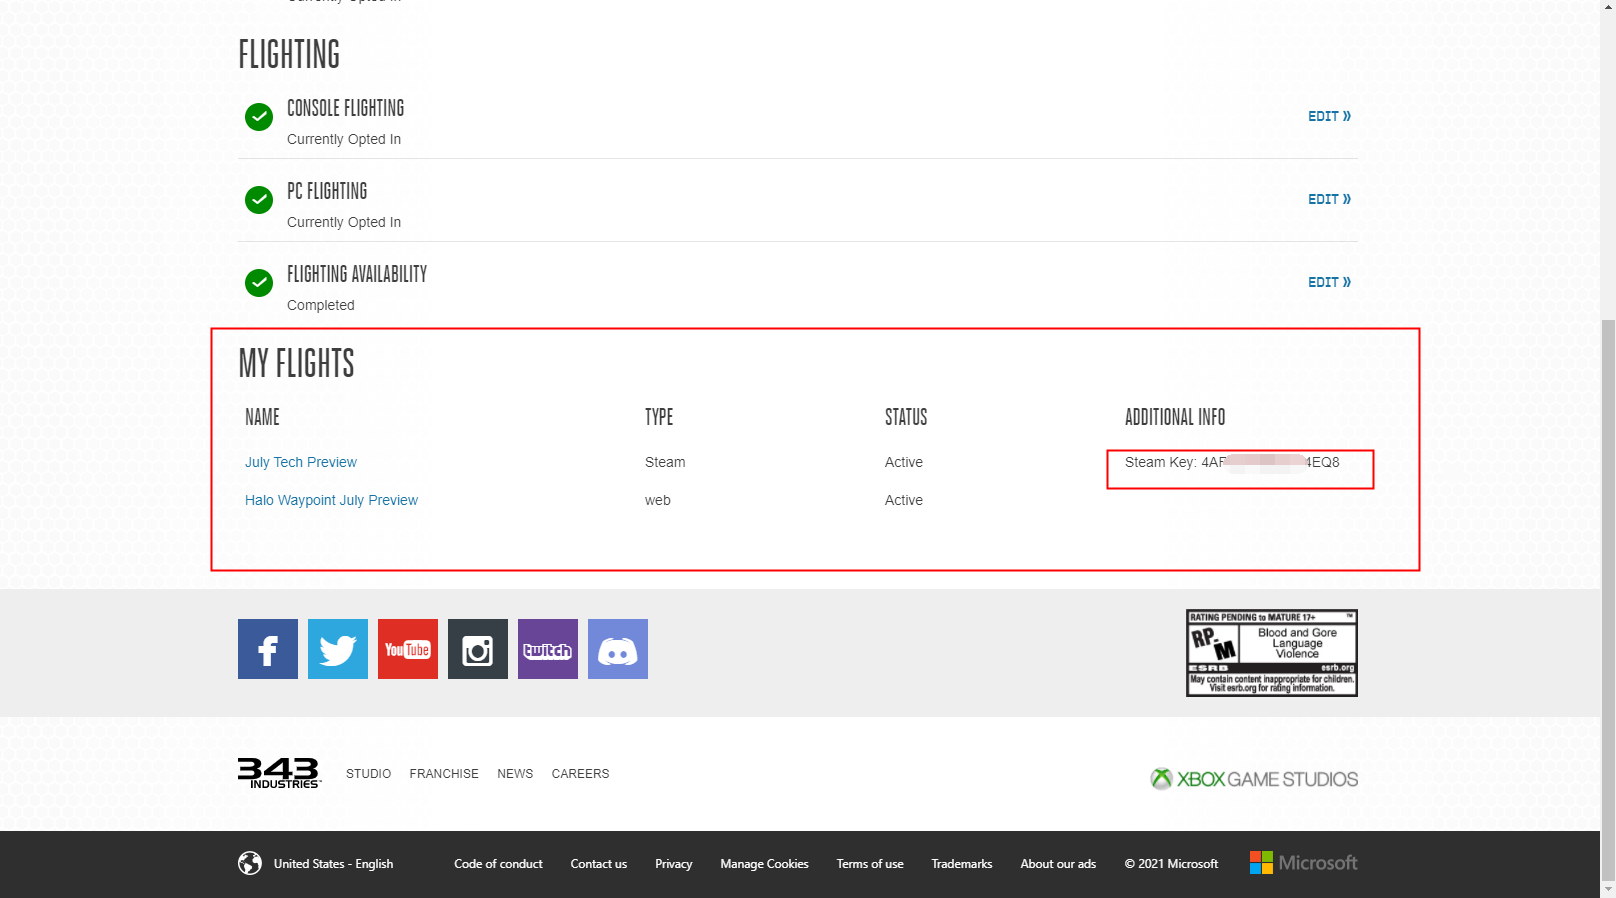
Task: Edit Flighting Availability settings
Action: (x=1329, y=282)
